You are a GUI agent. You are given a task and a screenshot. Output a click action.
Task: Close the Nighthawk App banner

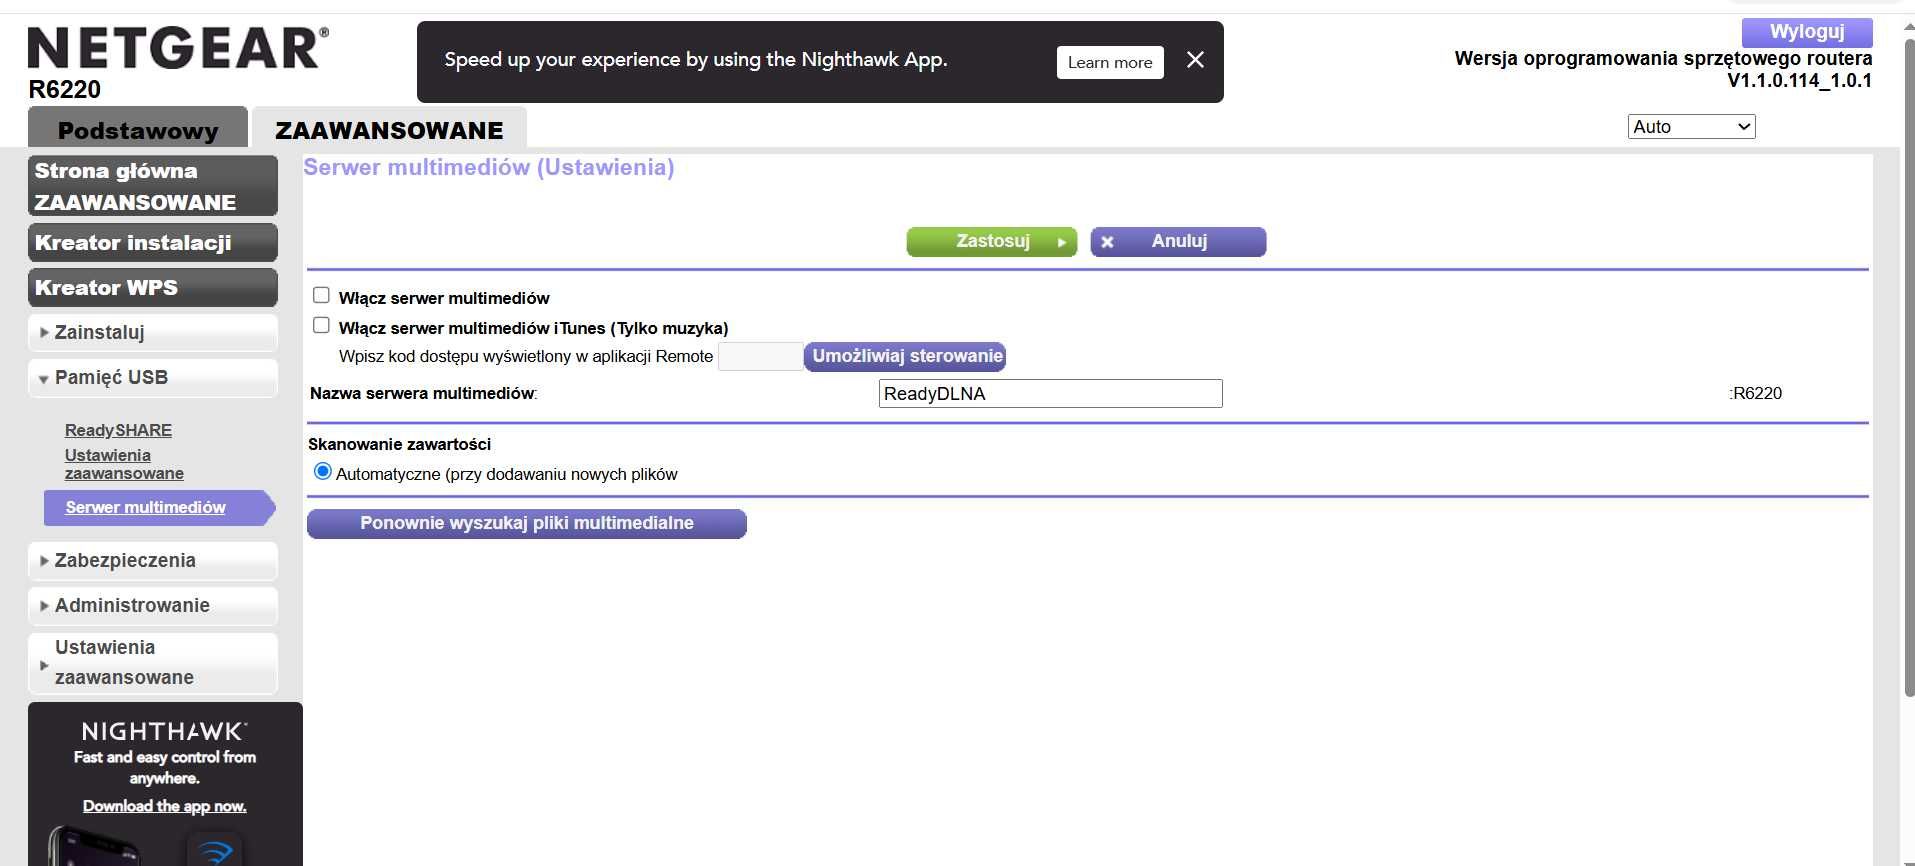1195,60
